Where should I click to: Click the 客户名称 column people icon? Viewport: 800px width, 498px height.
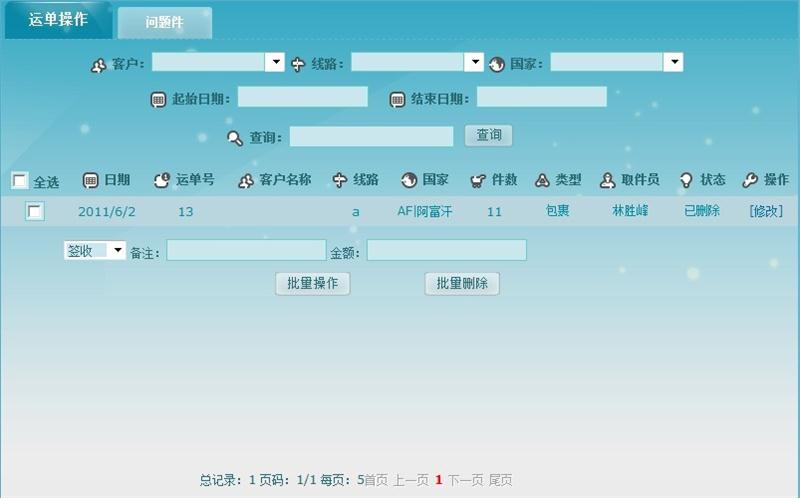pyautogui.click(x=246, y=180)
